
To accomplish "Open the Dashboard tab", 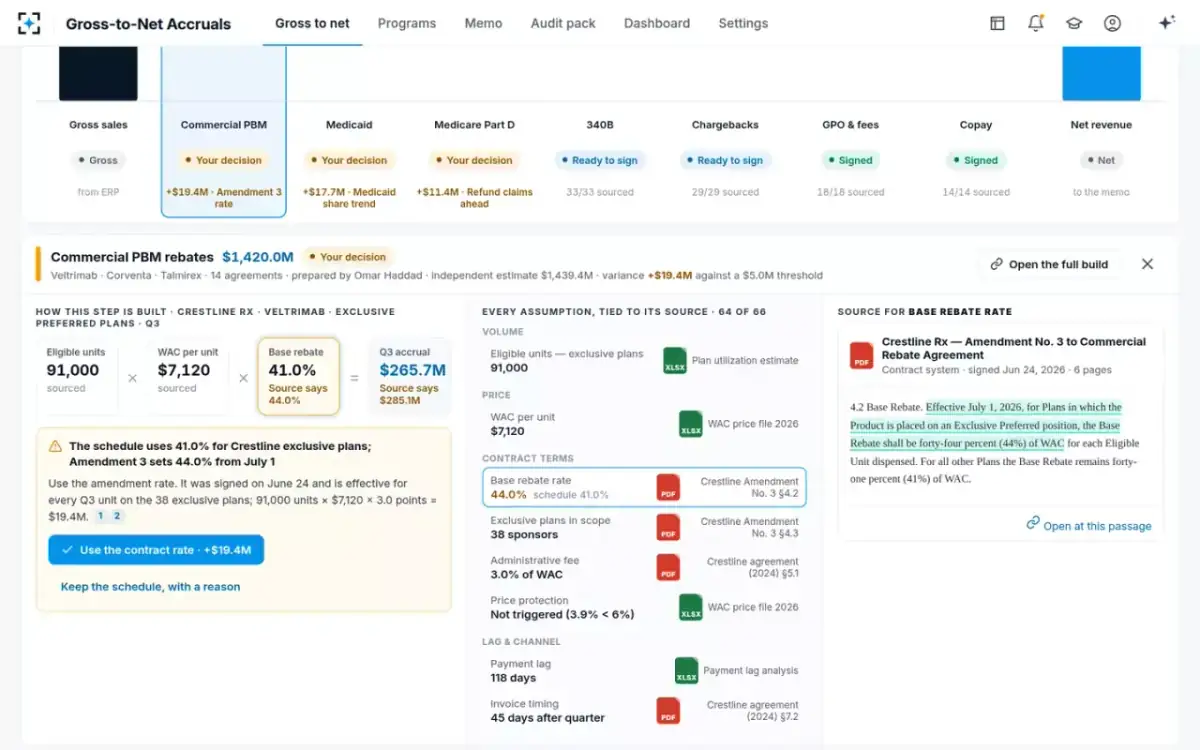I will point(657,23).
